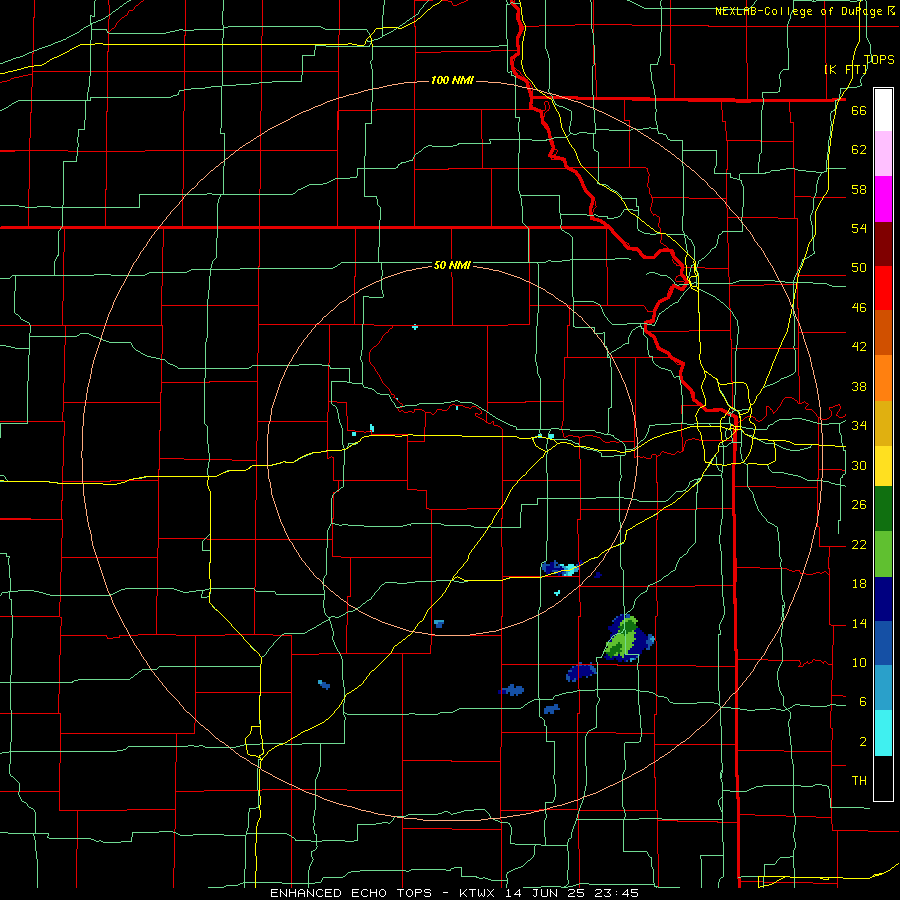
Task: Select the "TOPS" legend heading
Action: pyautogui.click(x=879, y=59)
